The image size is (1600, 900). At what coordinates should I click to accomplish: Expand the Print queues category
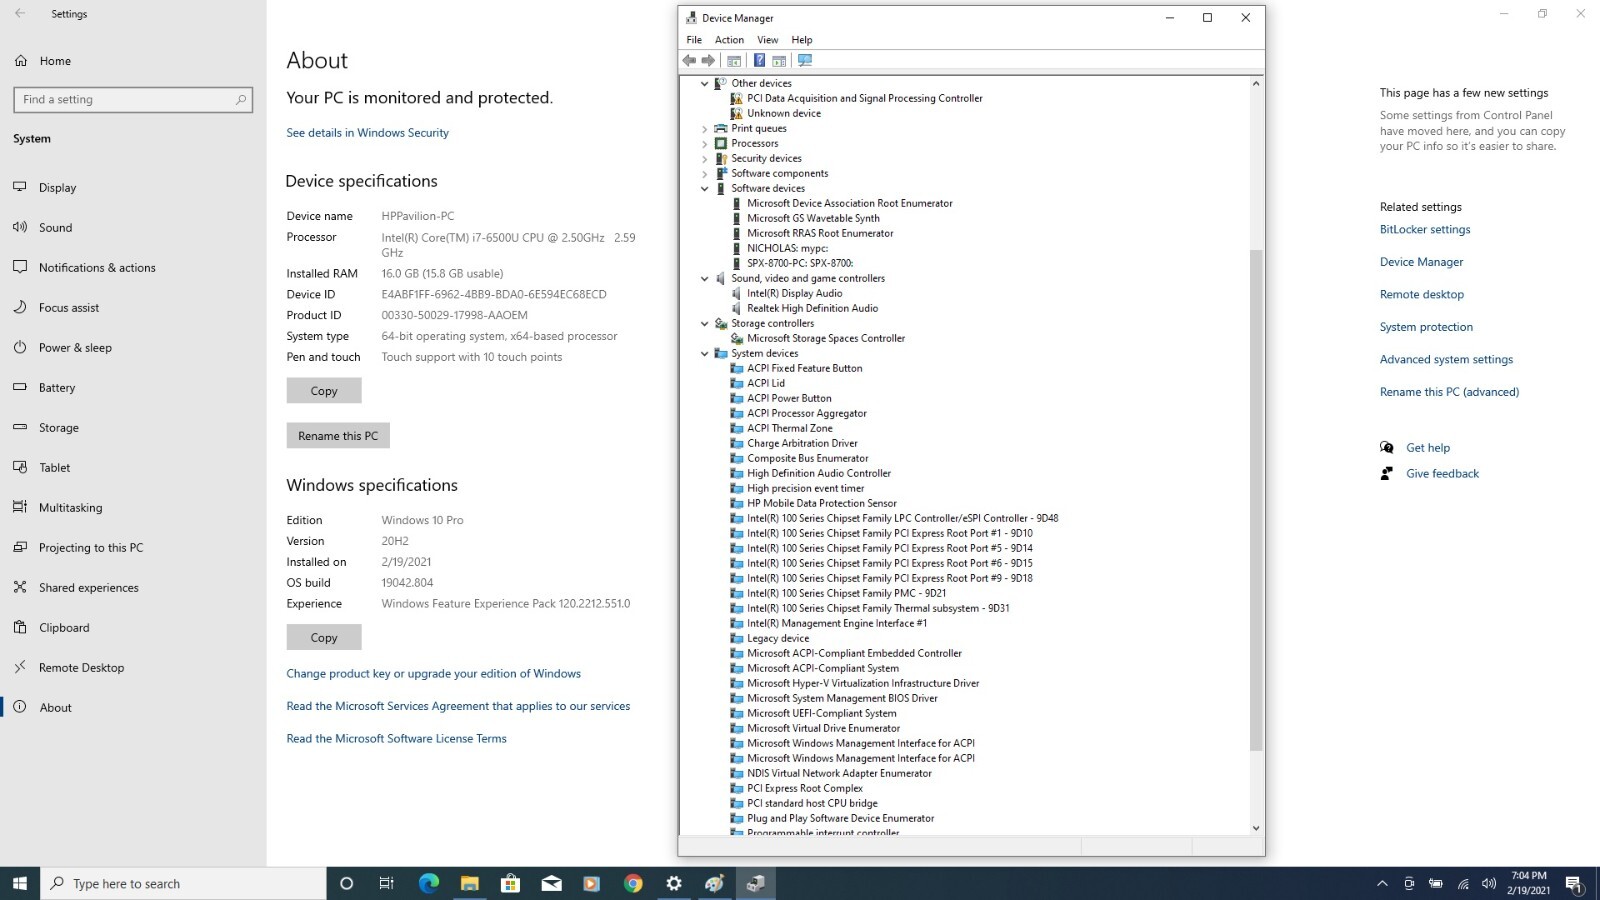[x=704, y=128]
